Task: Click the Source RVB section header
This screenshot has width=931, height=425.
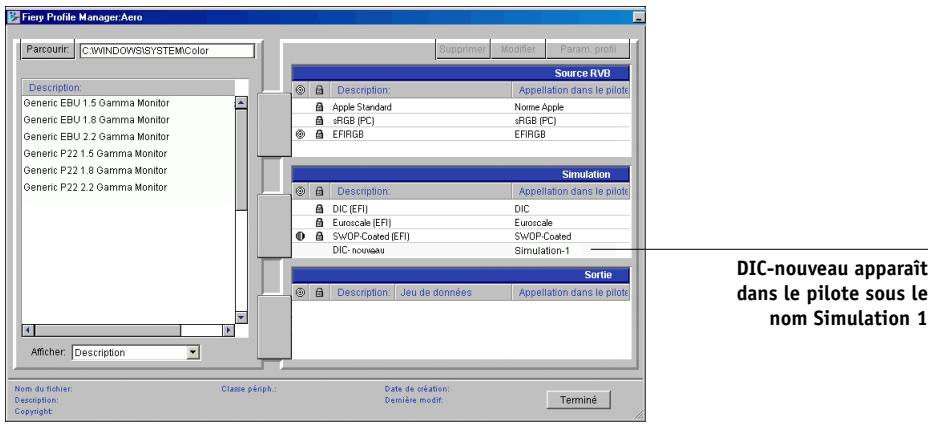Action: coord(461,74)
